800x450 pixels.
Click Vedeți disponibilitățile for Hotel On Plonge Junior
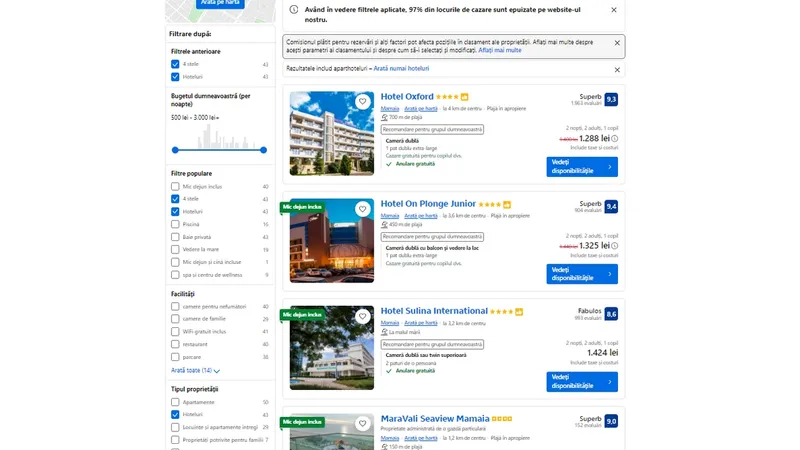coord(582,274)
